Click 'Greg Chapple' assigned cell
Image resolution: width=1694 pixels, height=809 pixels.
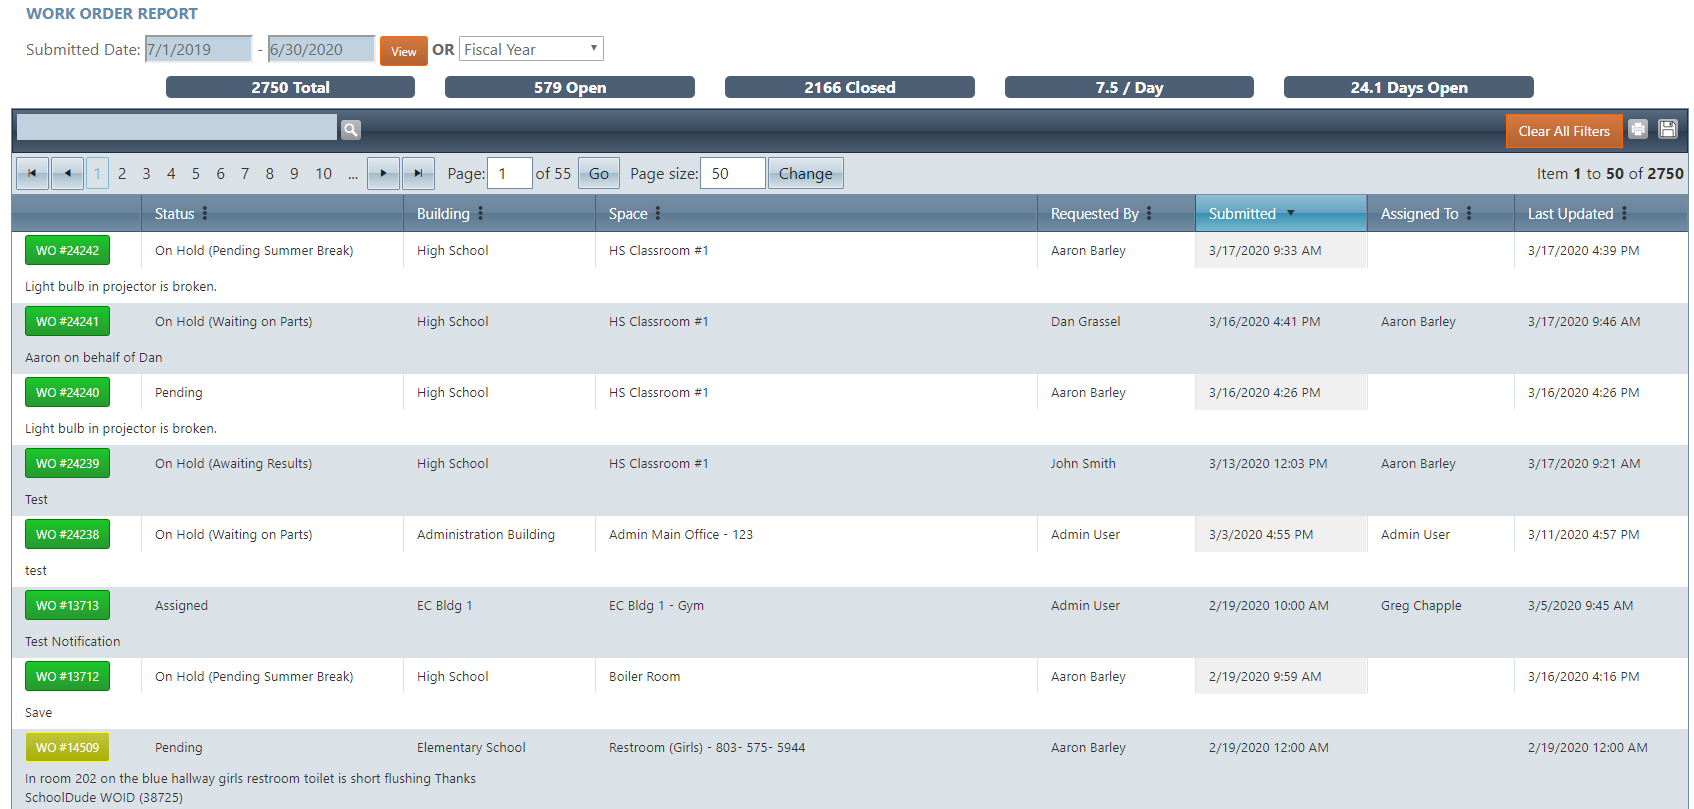pyautogui.click(x=1421, y=605)
